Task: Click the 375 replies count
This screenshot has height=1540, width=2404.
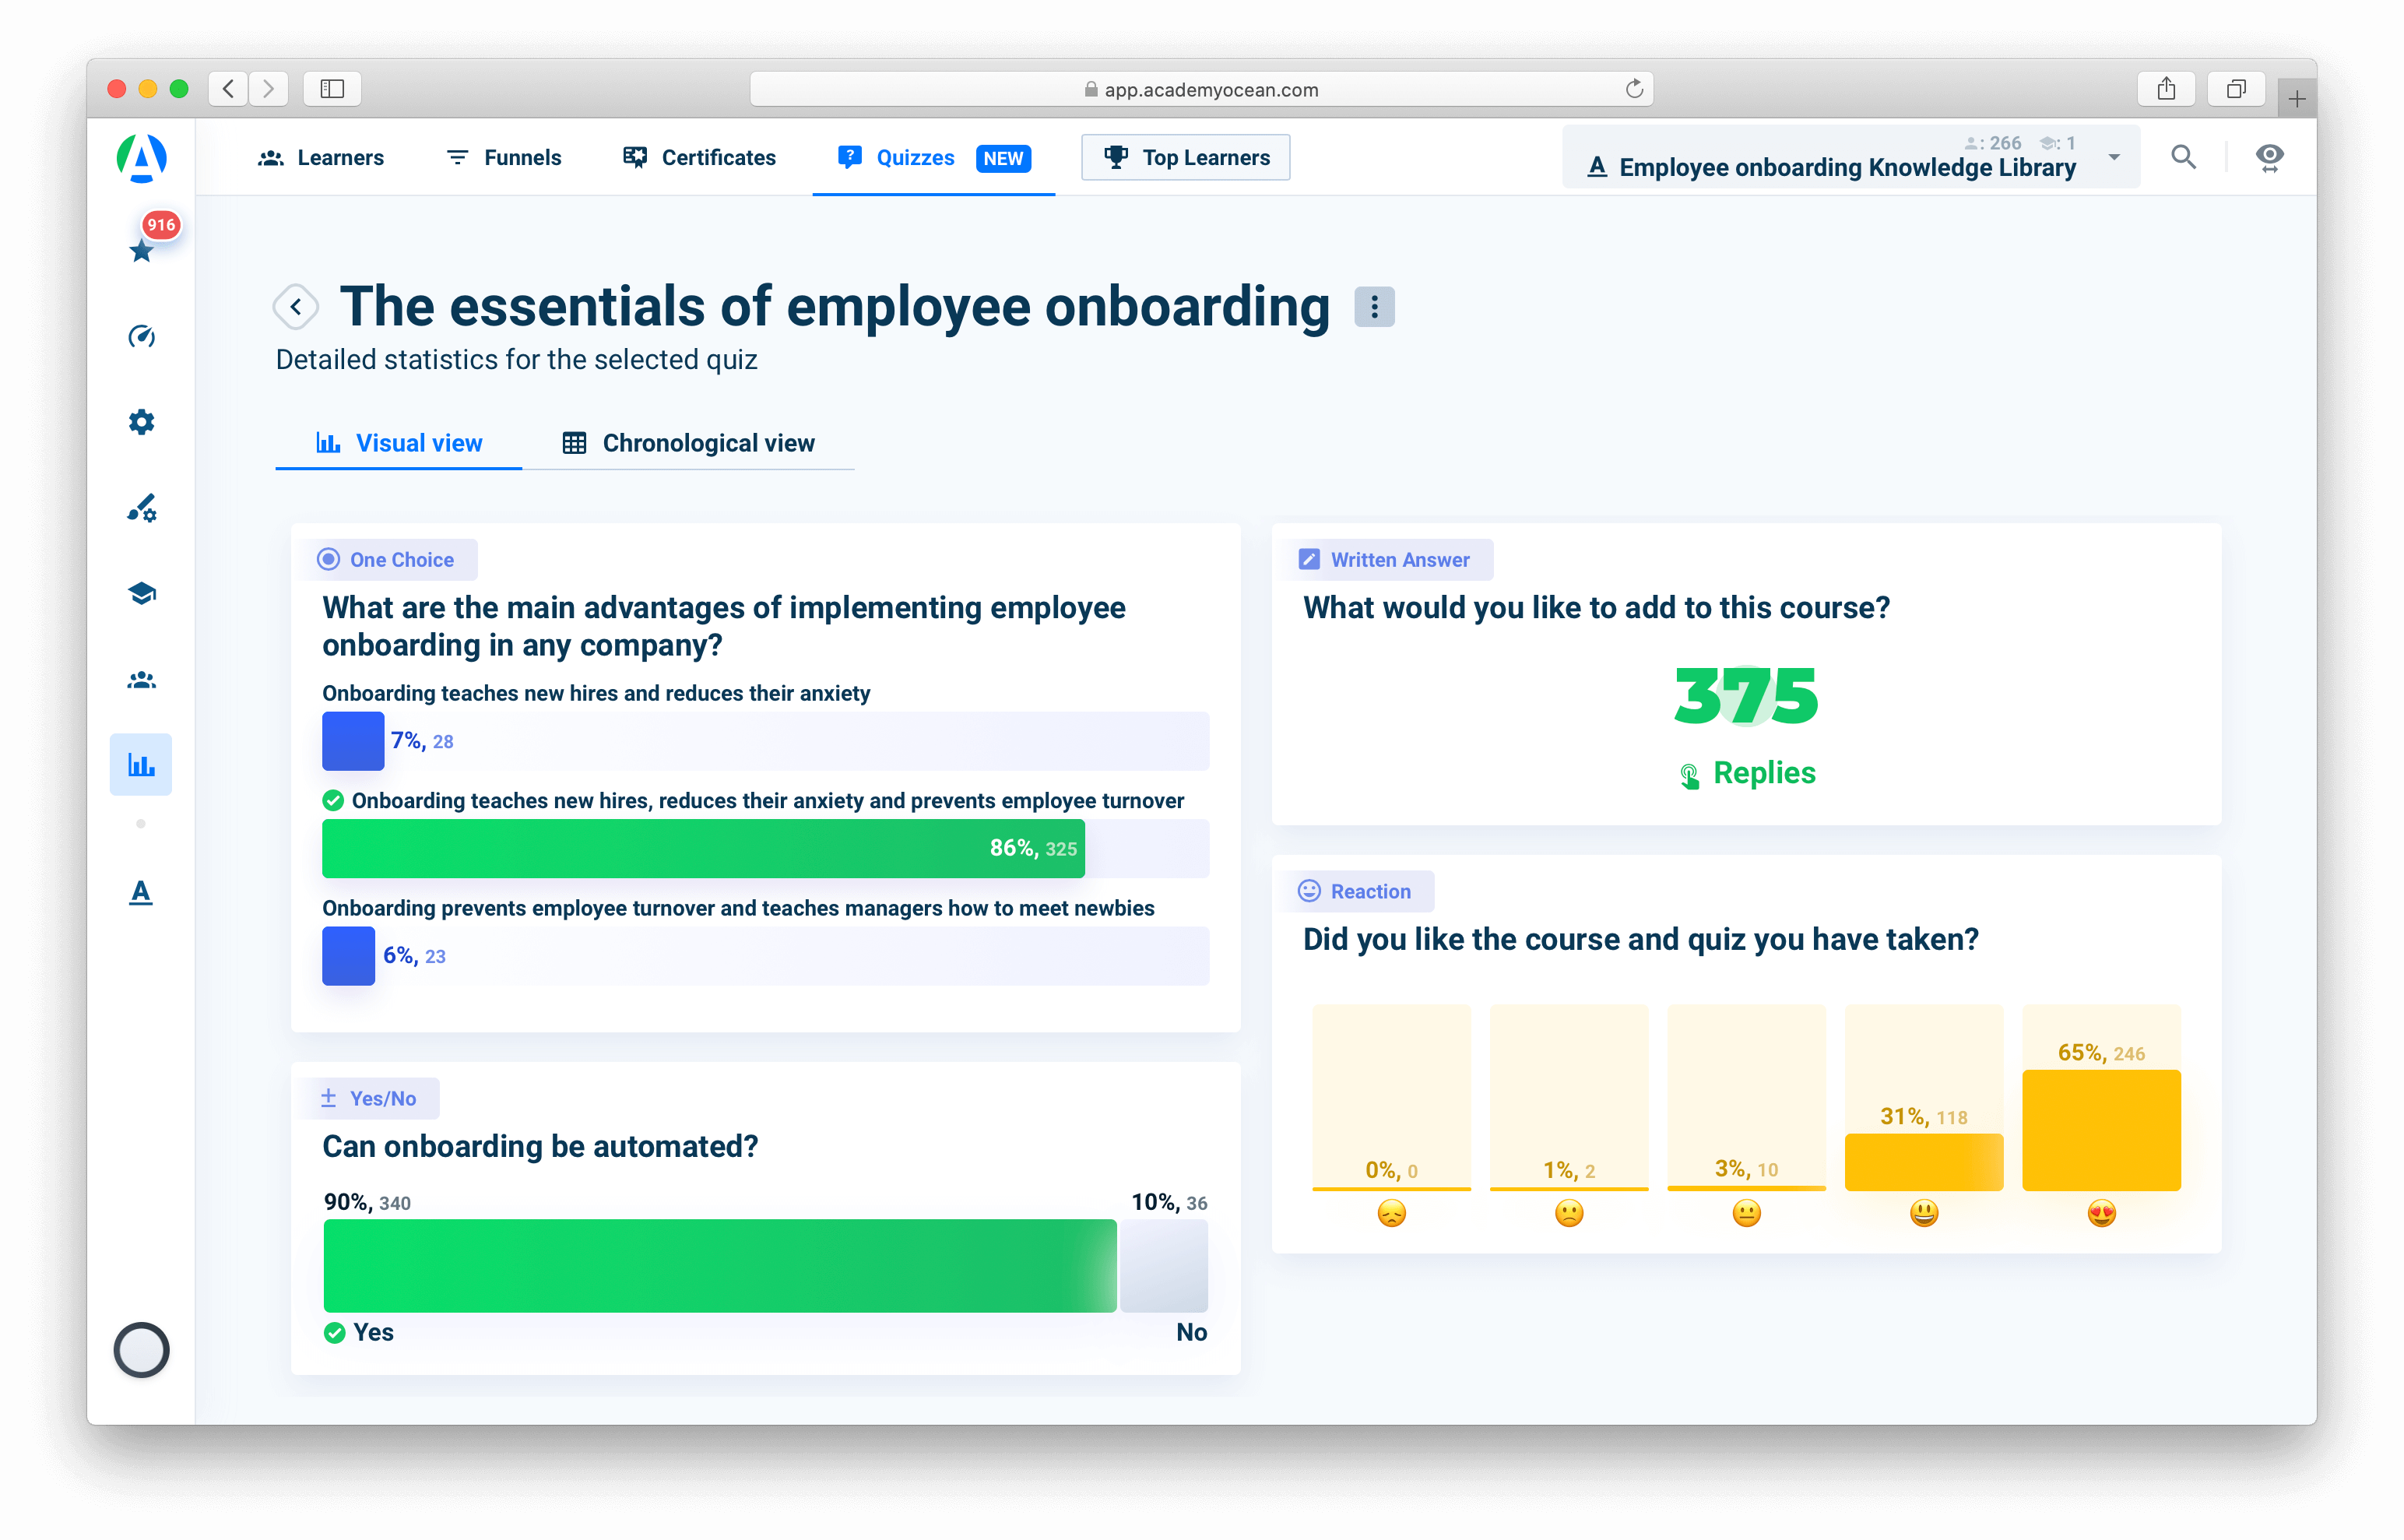Action: tap(1746, 696)
